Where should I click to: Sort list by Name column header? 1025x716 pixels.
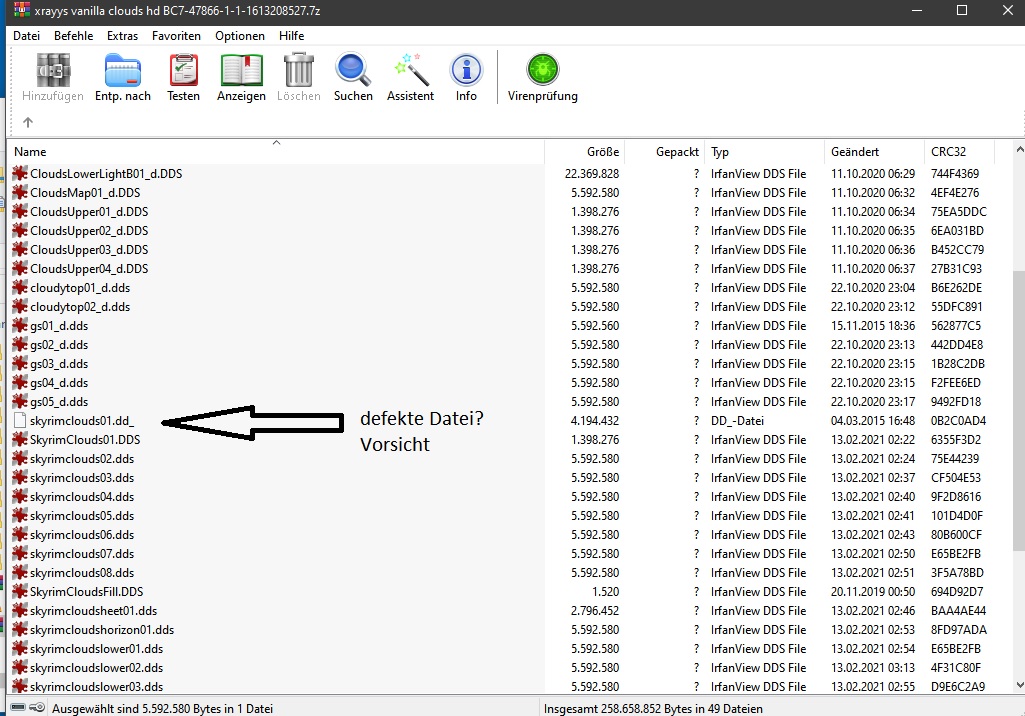point(275,152)
